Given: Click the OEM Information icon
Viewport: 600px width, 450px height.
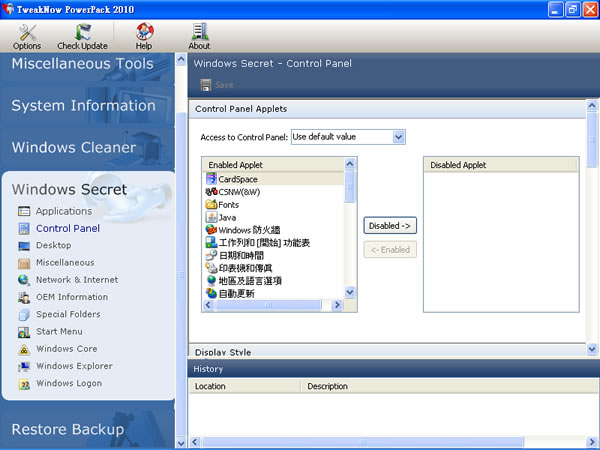Looking at the screenshot, I should coord(24,297).
